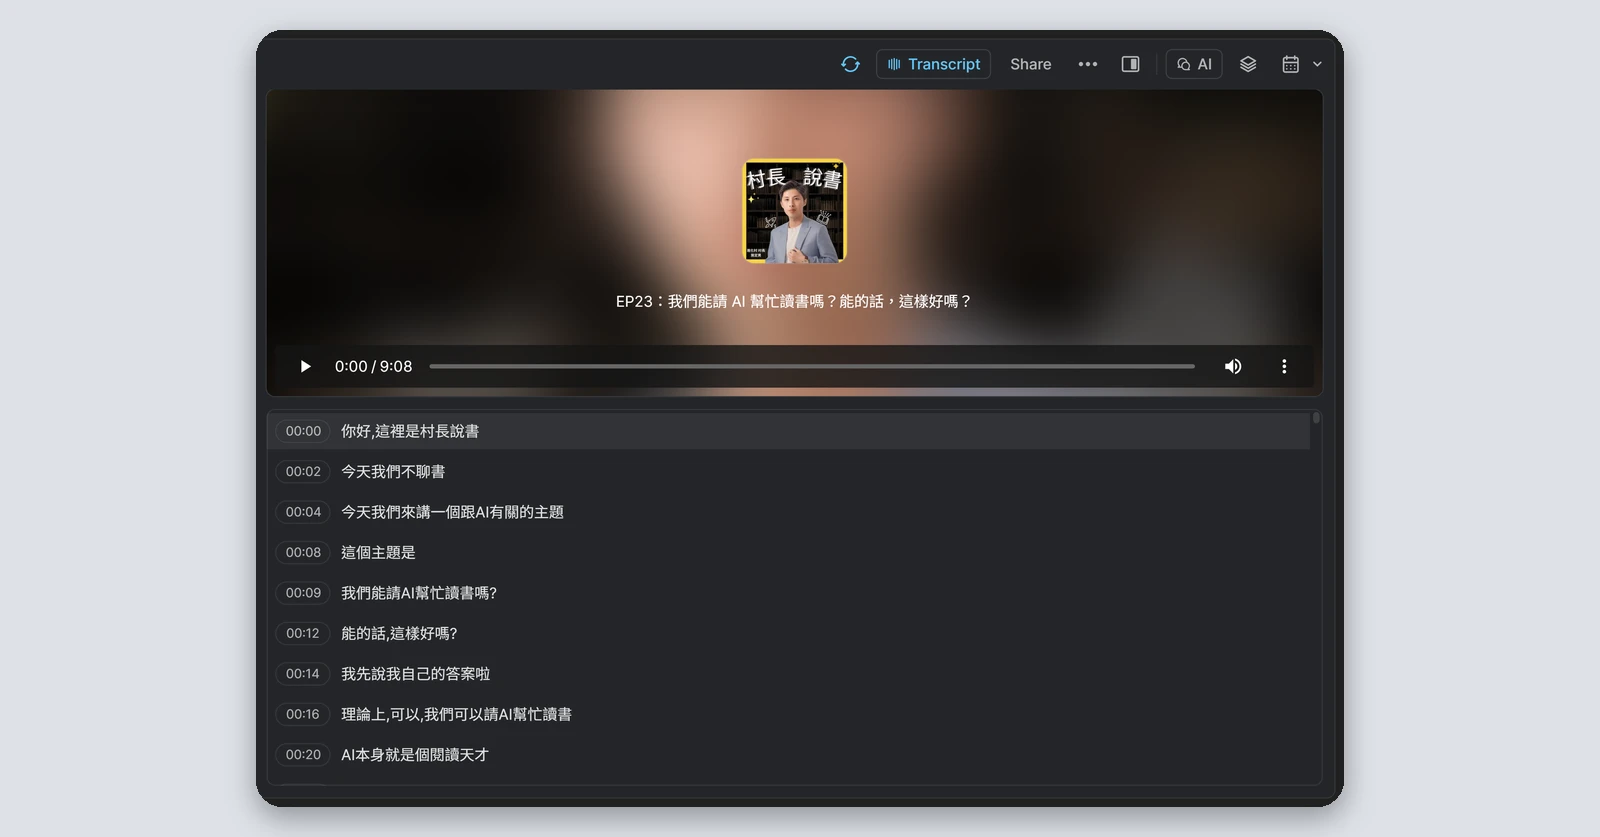Open the calendar icon
Image resolution: width=1600 pixels, height=837 pixels.
click(1291, 64)
